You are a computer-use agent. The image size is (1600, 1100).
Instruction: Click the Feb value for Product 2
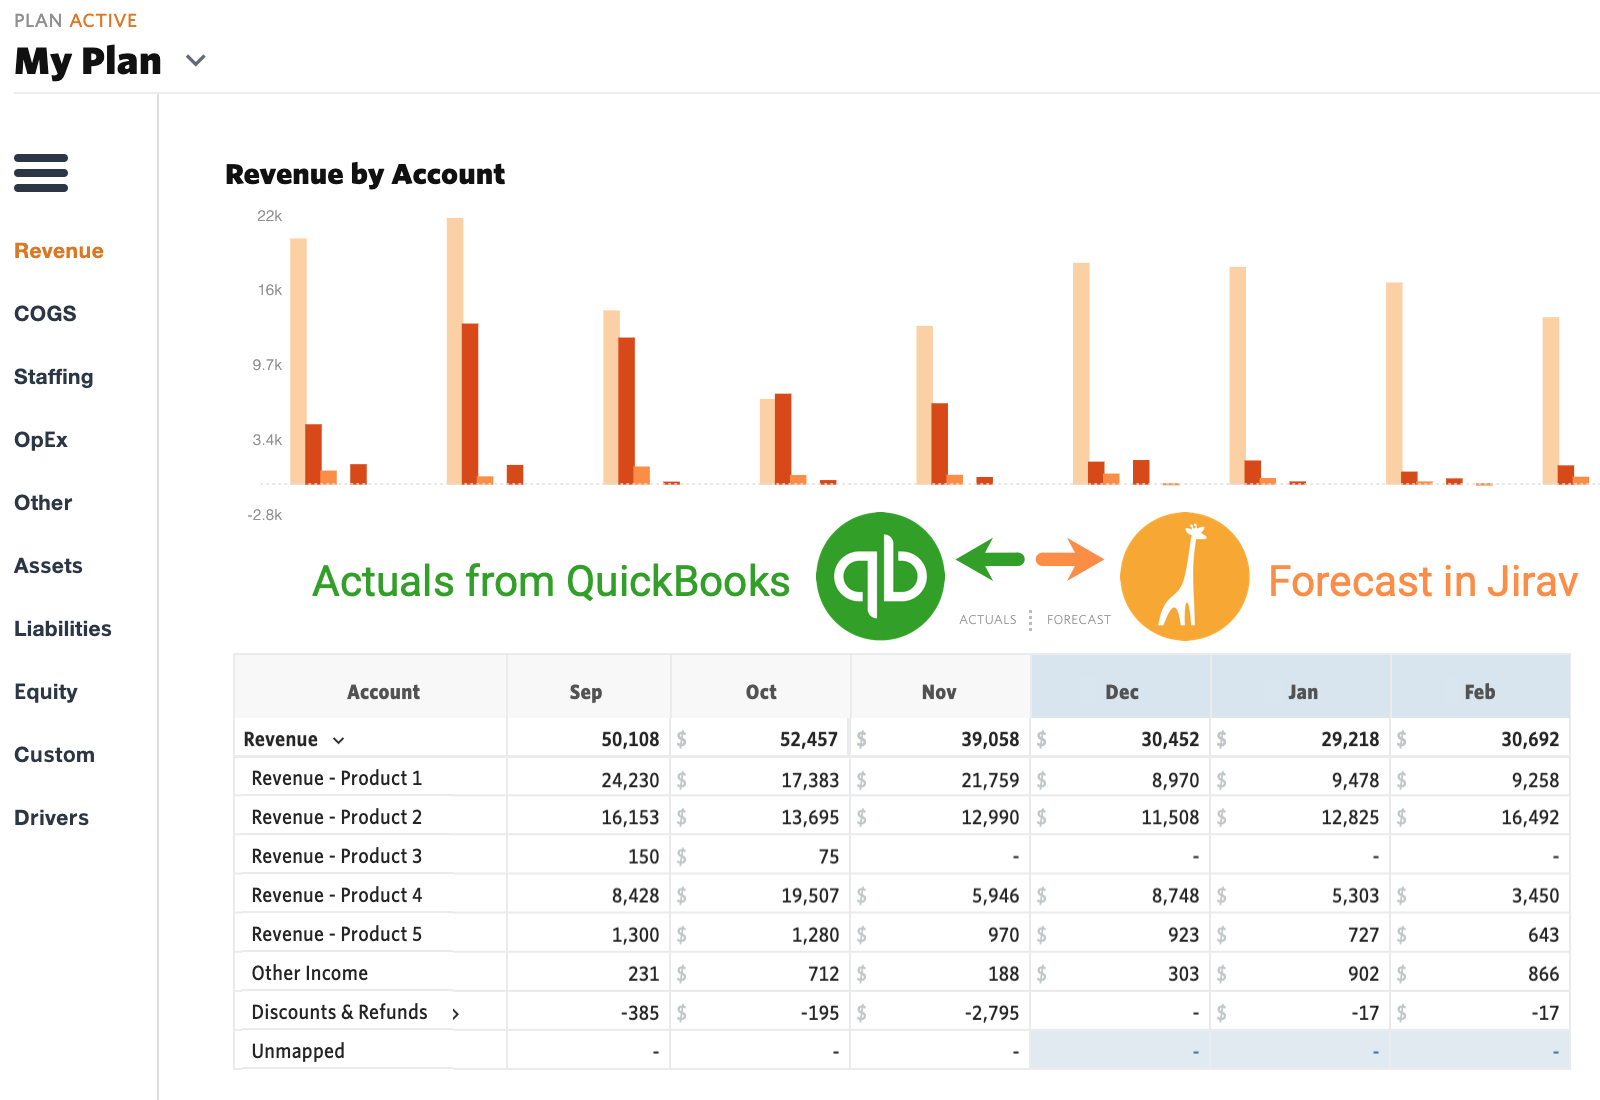tap(1529, 818)
